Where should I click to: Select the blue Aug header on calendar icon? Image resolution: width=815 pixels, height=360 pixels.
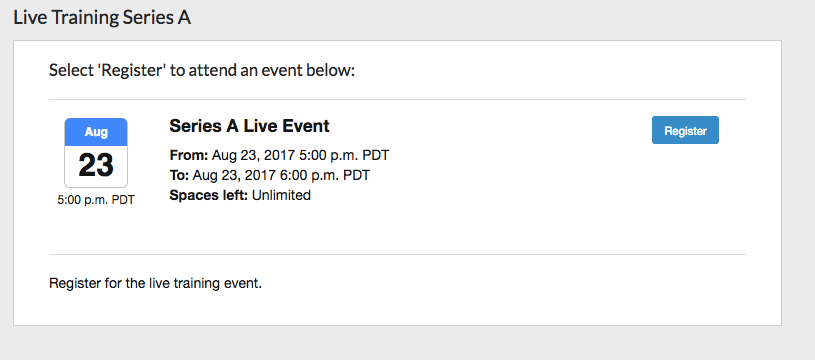[x=96, y=132]
